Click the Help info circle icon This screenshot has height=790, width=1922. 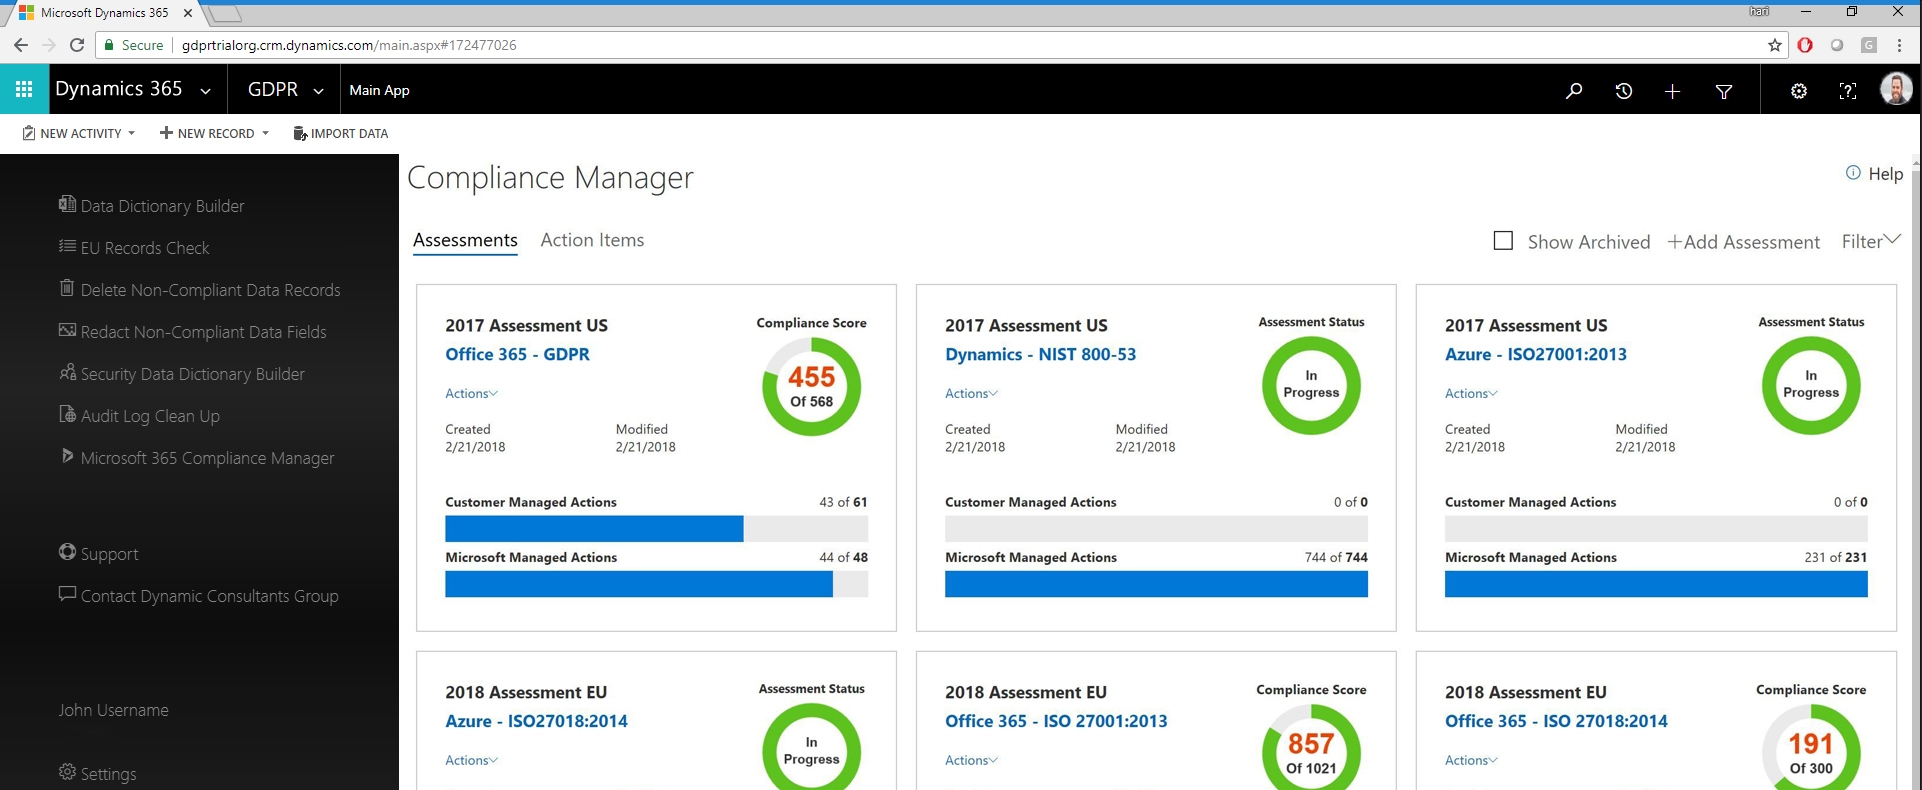pos(1853,173)
